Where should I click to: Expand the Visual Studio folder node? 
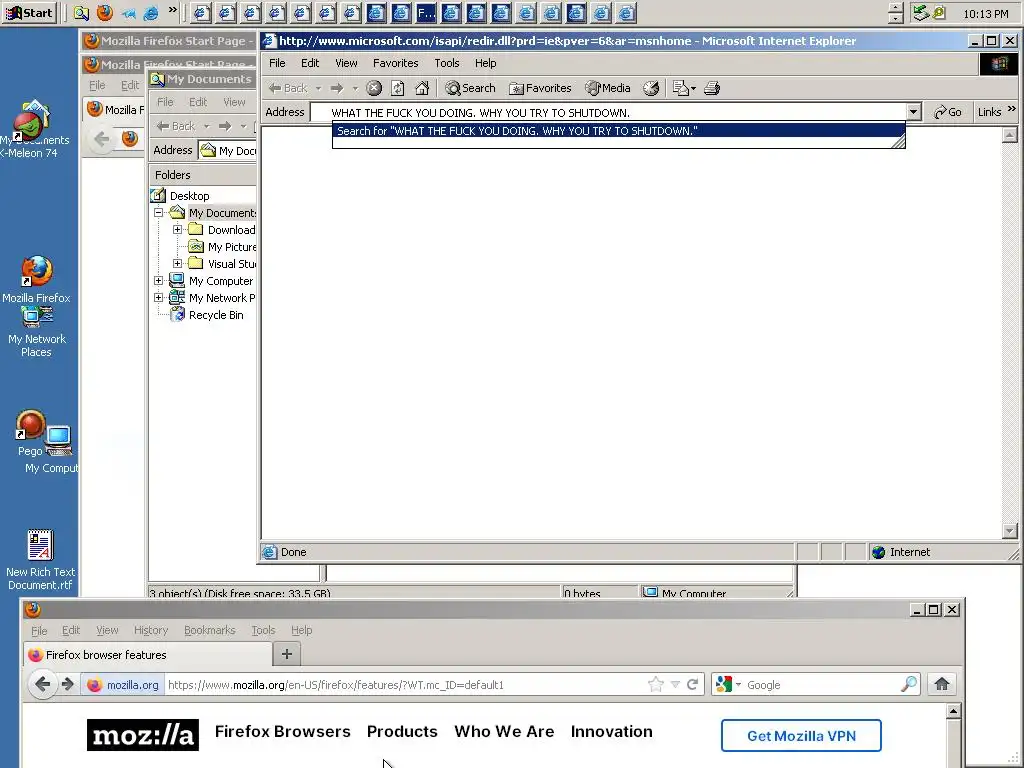tap(177, 264)
